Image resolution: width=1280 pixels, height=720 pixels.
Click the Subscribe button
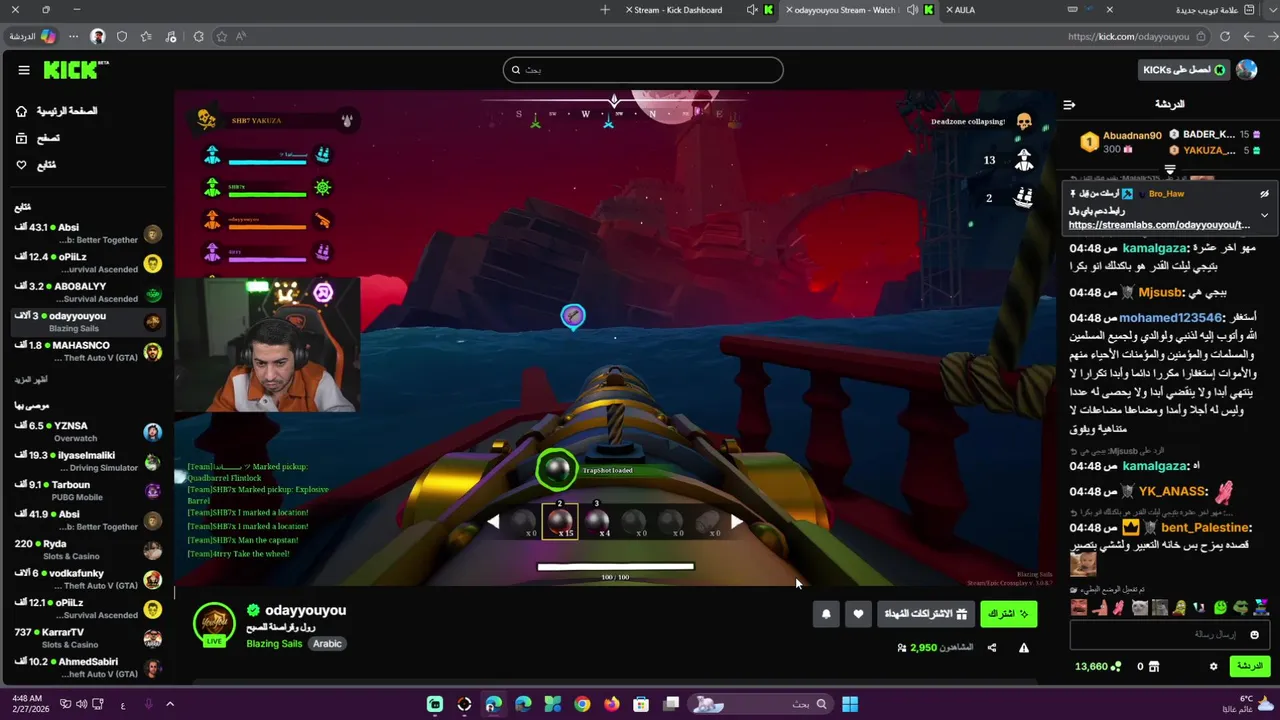1008,614
